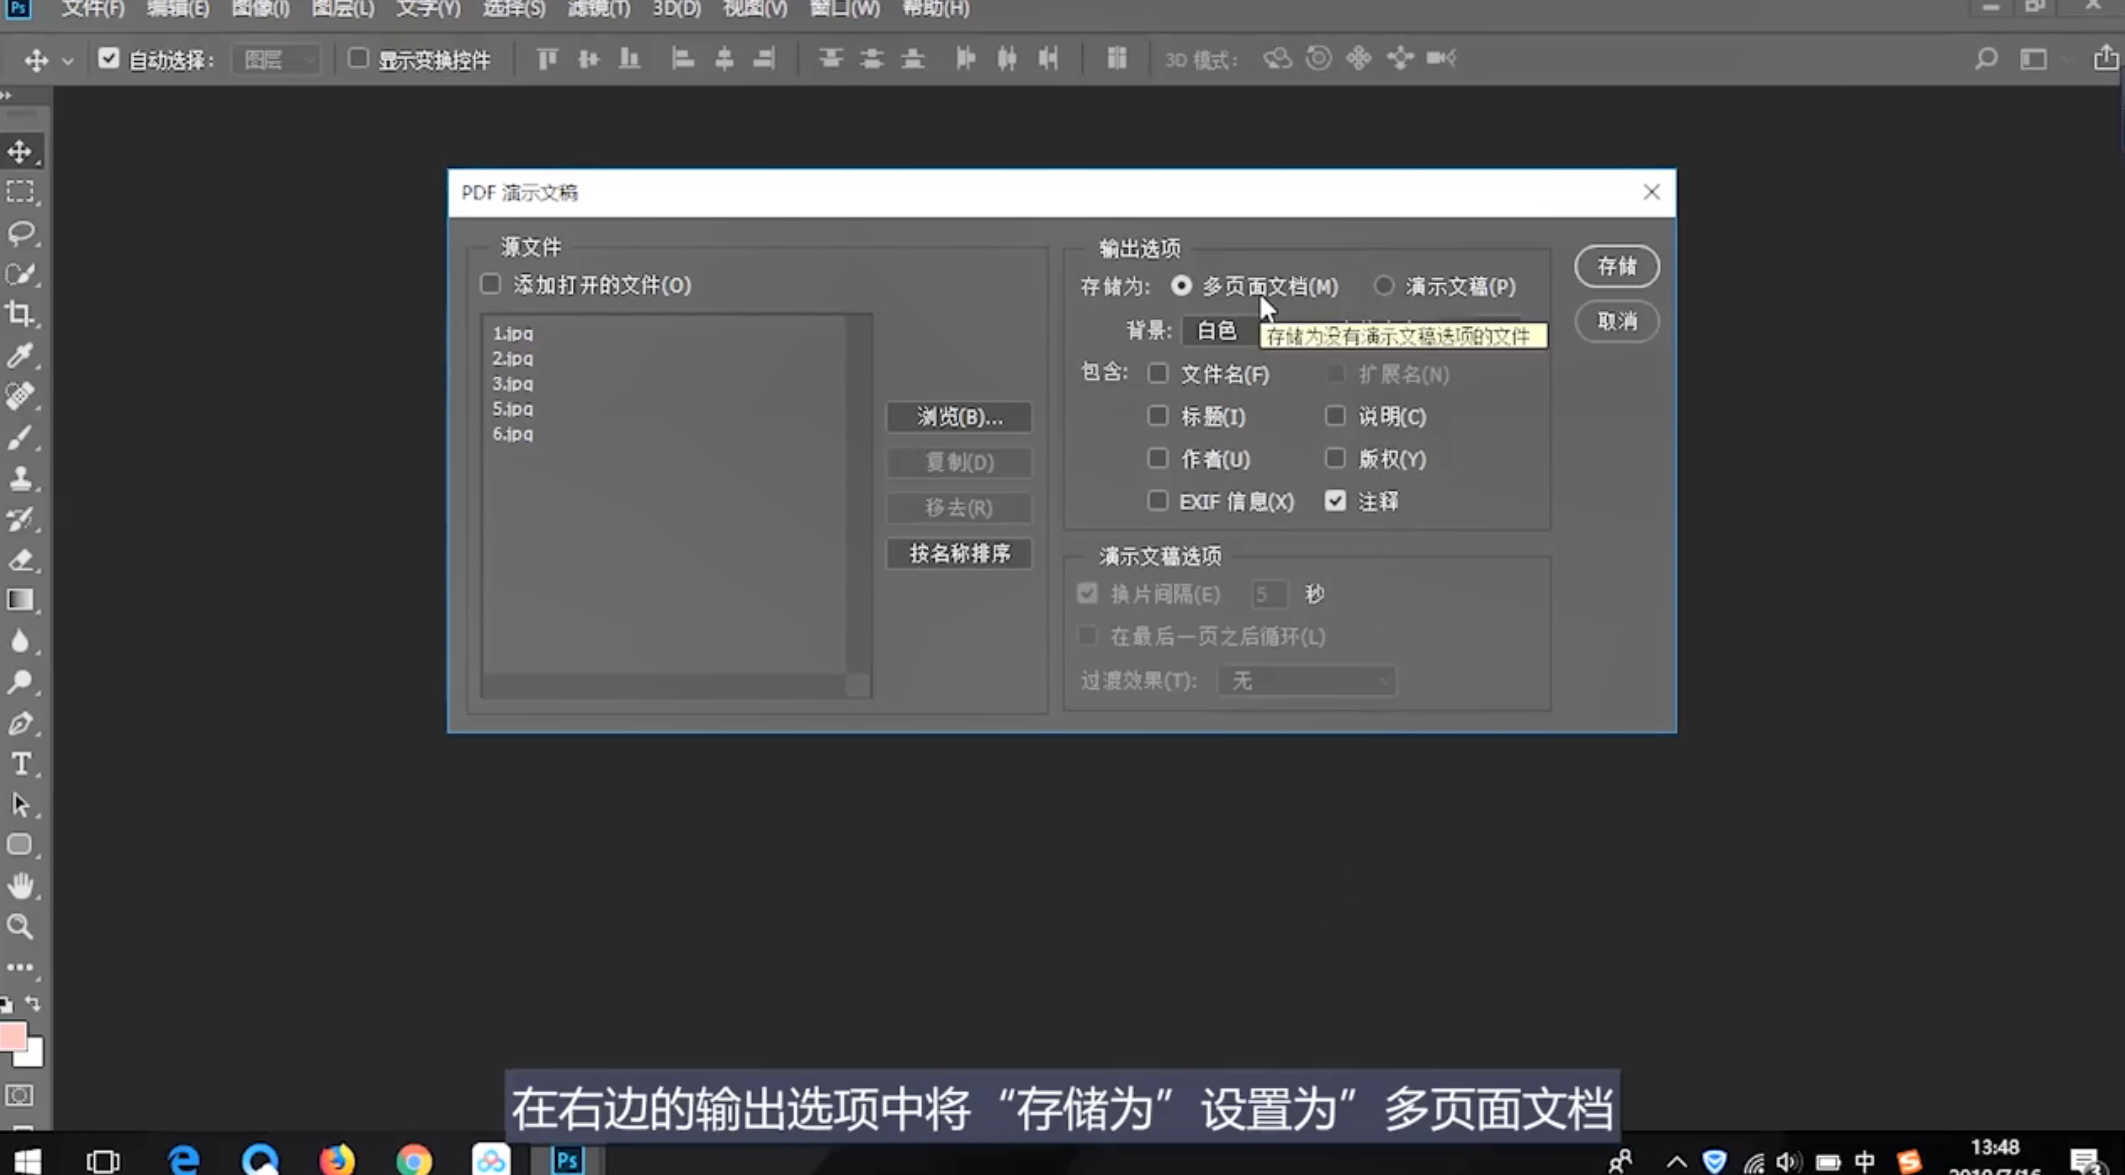Check the EXIF 信息(X) option
The height and width of the screenshot is (1175, 2125).
[1158, 501]
